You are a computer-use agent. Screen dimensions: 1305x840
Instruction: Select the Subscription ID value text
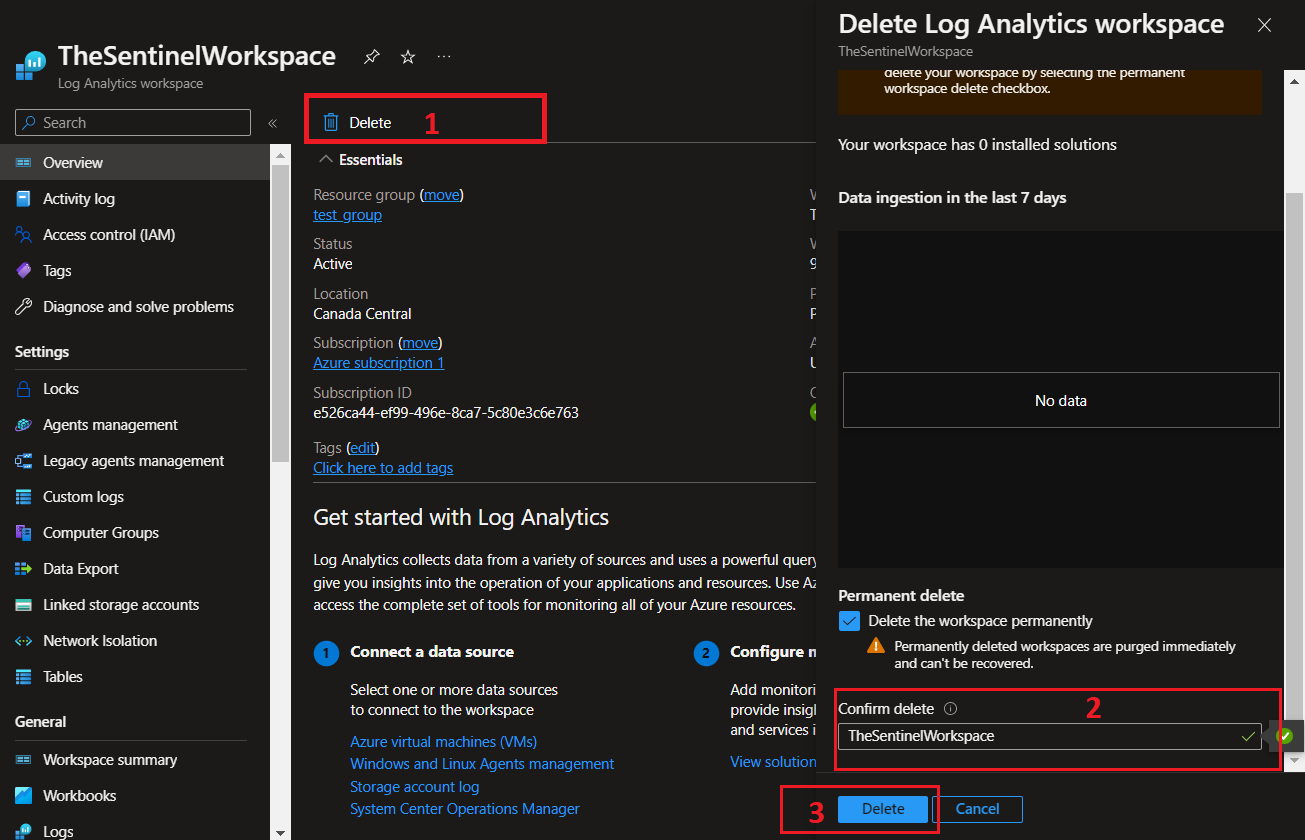[446, 413]
